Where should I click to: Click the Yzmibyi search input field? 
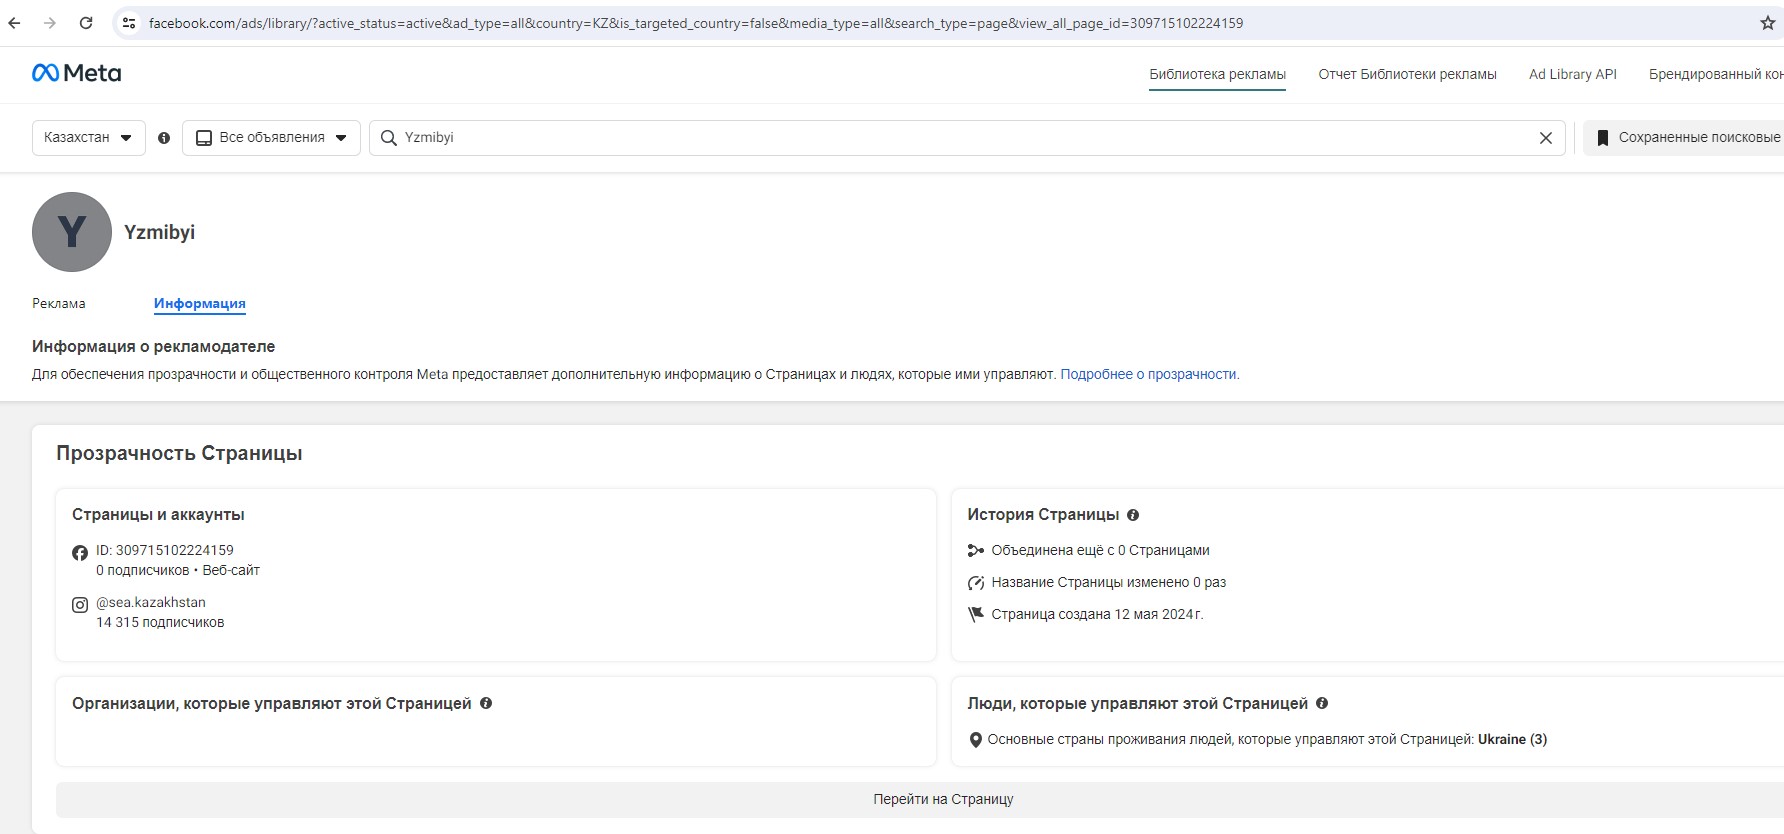(x=960, y=138)
